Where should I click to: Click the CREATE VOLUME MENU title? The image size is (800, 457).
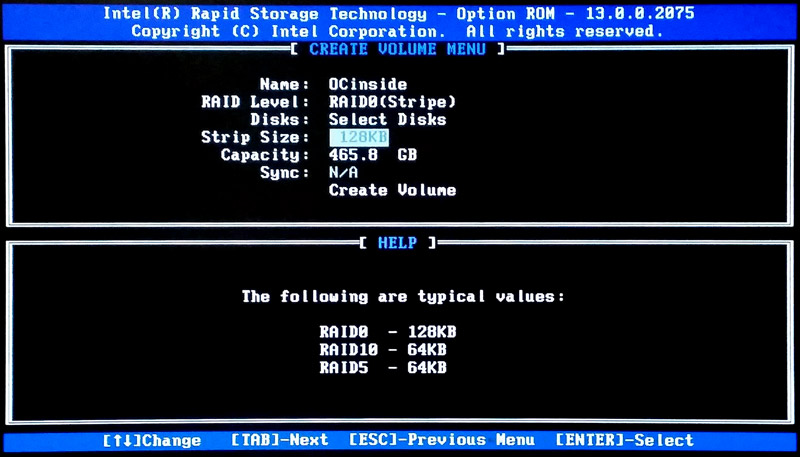(x=397, y=49)
